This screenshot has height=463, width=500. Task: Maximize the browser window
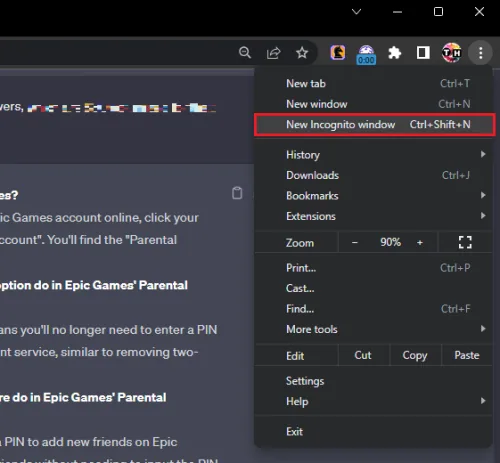click(438, 12)
